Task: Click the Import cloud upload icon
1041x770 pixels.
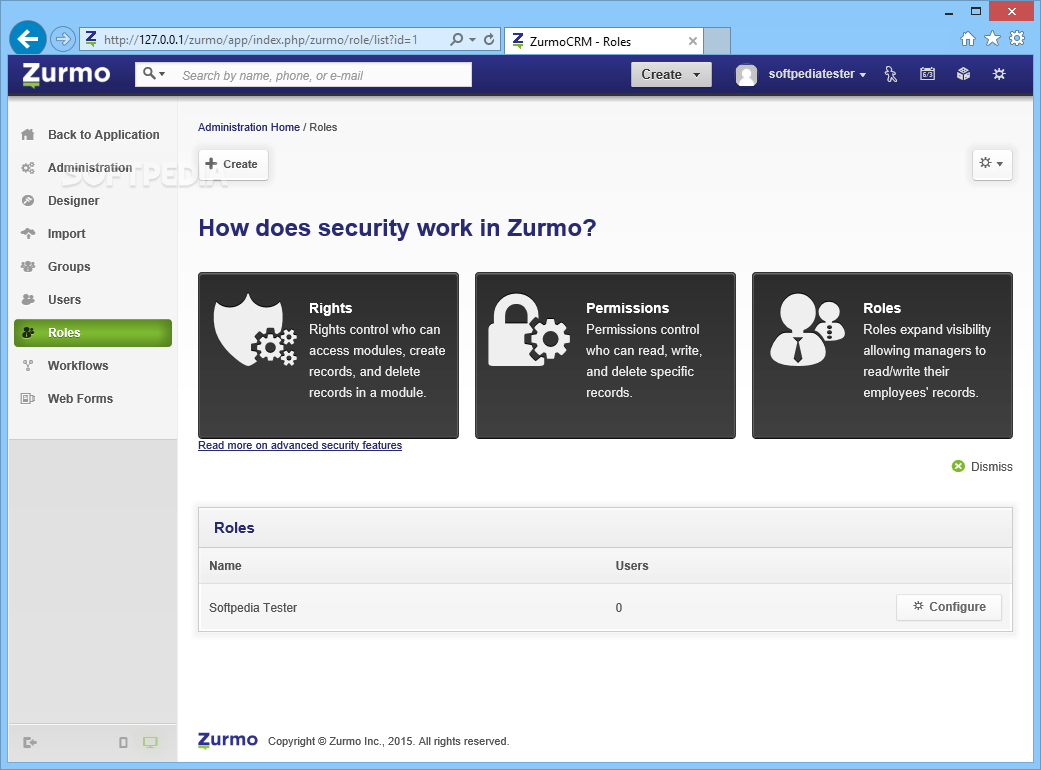Action: [x=28, y=233]
